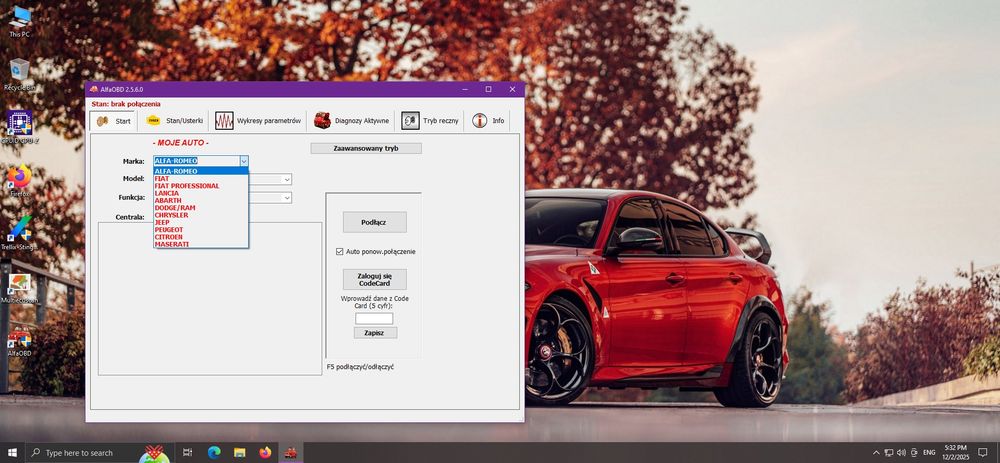This screenshot has width=1000, height=463.
Task: Choose CITROEN from the brand list
Action: pos(201,237)
